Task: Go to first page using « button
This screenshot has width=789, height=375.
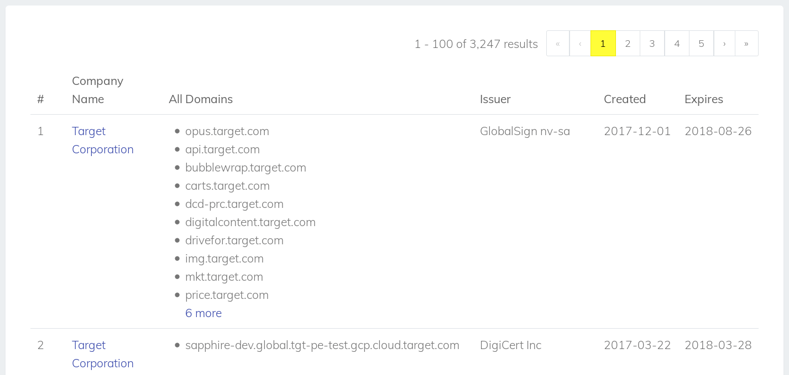Action: tap(558, 44)
